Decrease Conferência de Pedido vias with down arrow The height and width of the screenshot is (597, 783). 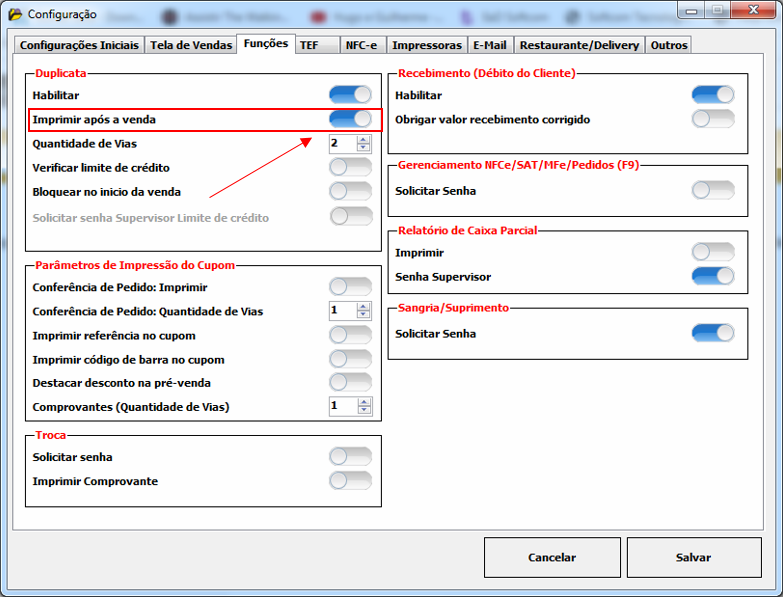[364, 315]
